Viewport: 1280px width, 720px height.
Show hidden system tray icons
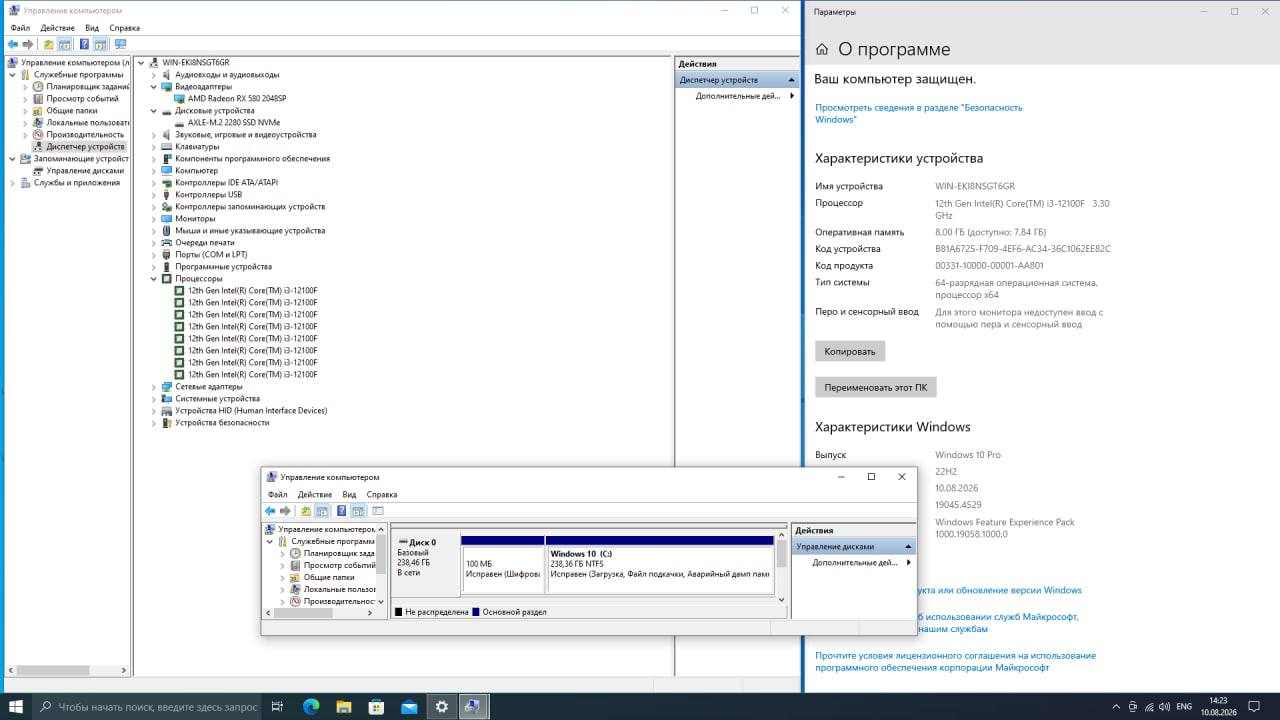pyautogui.click(x=1116, y=706)
